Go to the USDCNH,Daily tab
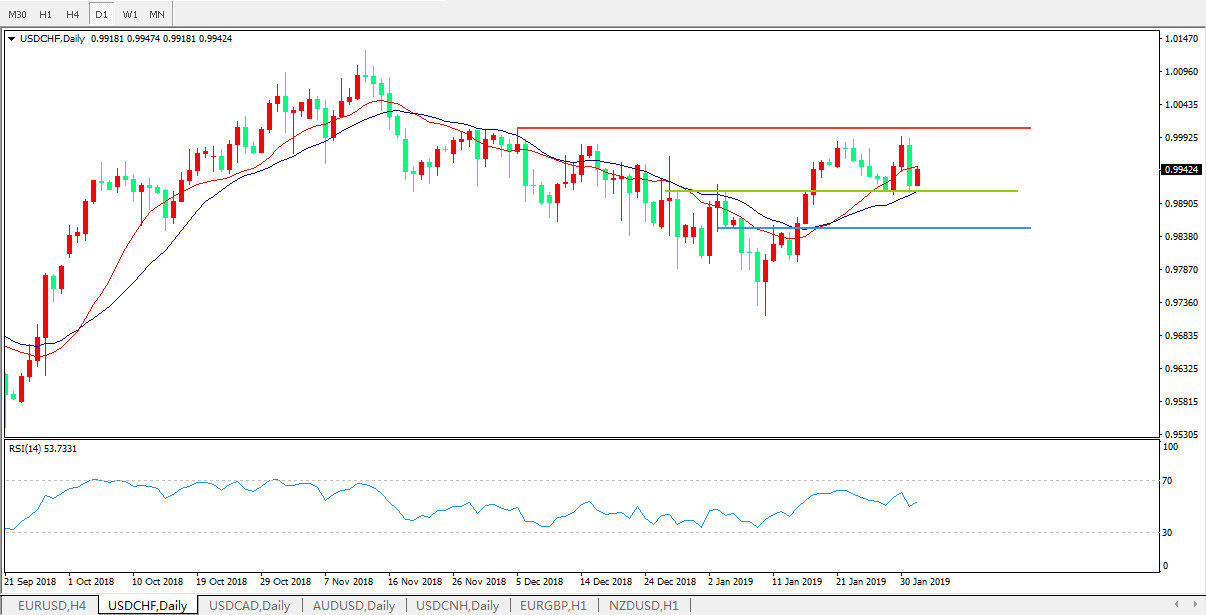This screenshot has width=1206, height=615. (x=457, y=605)
